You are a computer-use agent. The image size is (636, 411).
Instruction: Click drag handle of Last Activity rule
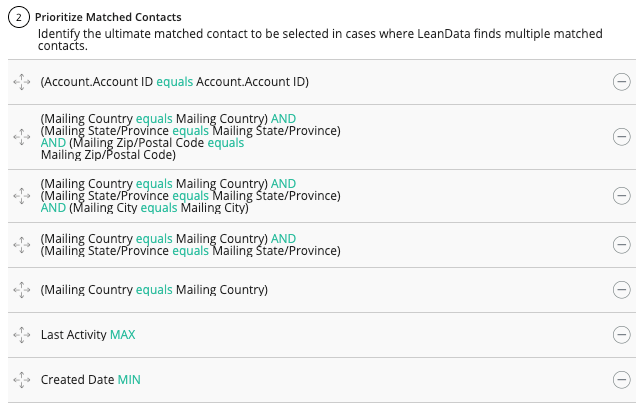pos(22,335)
